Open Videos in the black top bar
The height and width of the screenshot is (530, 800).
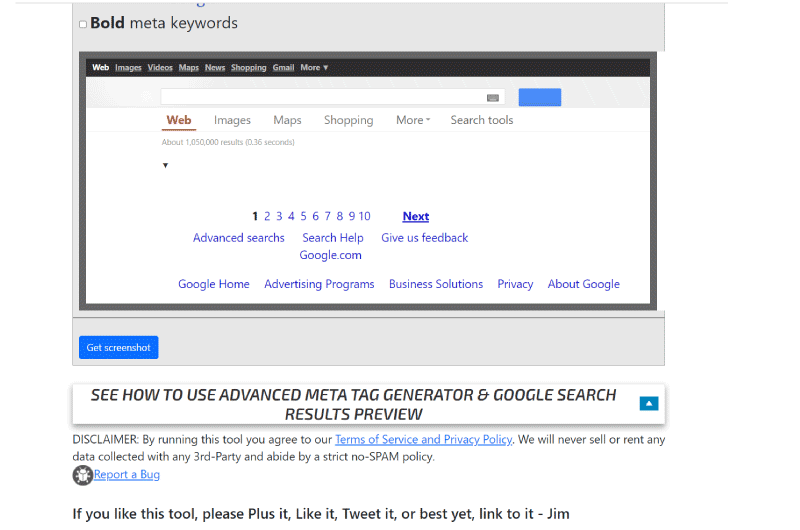coord(160,67)
